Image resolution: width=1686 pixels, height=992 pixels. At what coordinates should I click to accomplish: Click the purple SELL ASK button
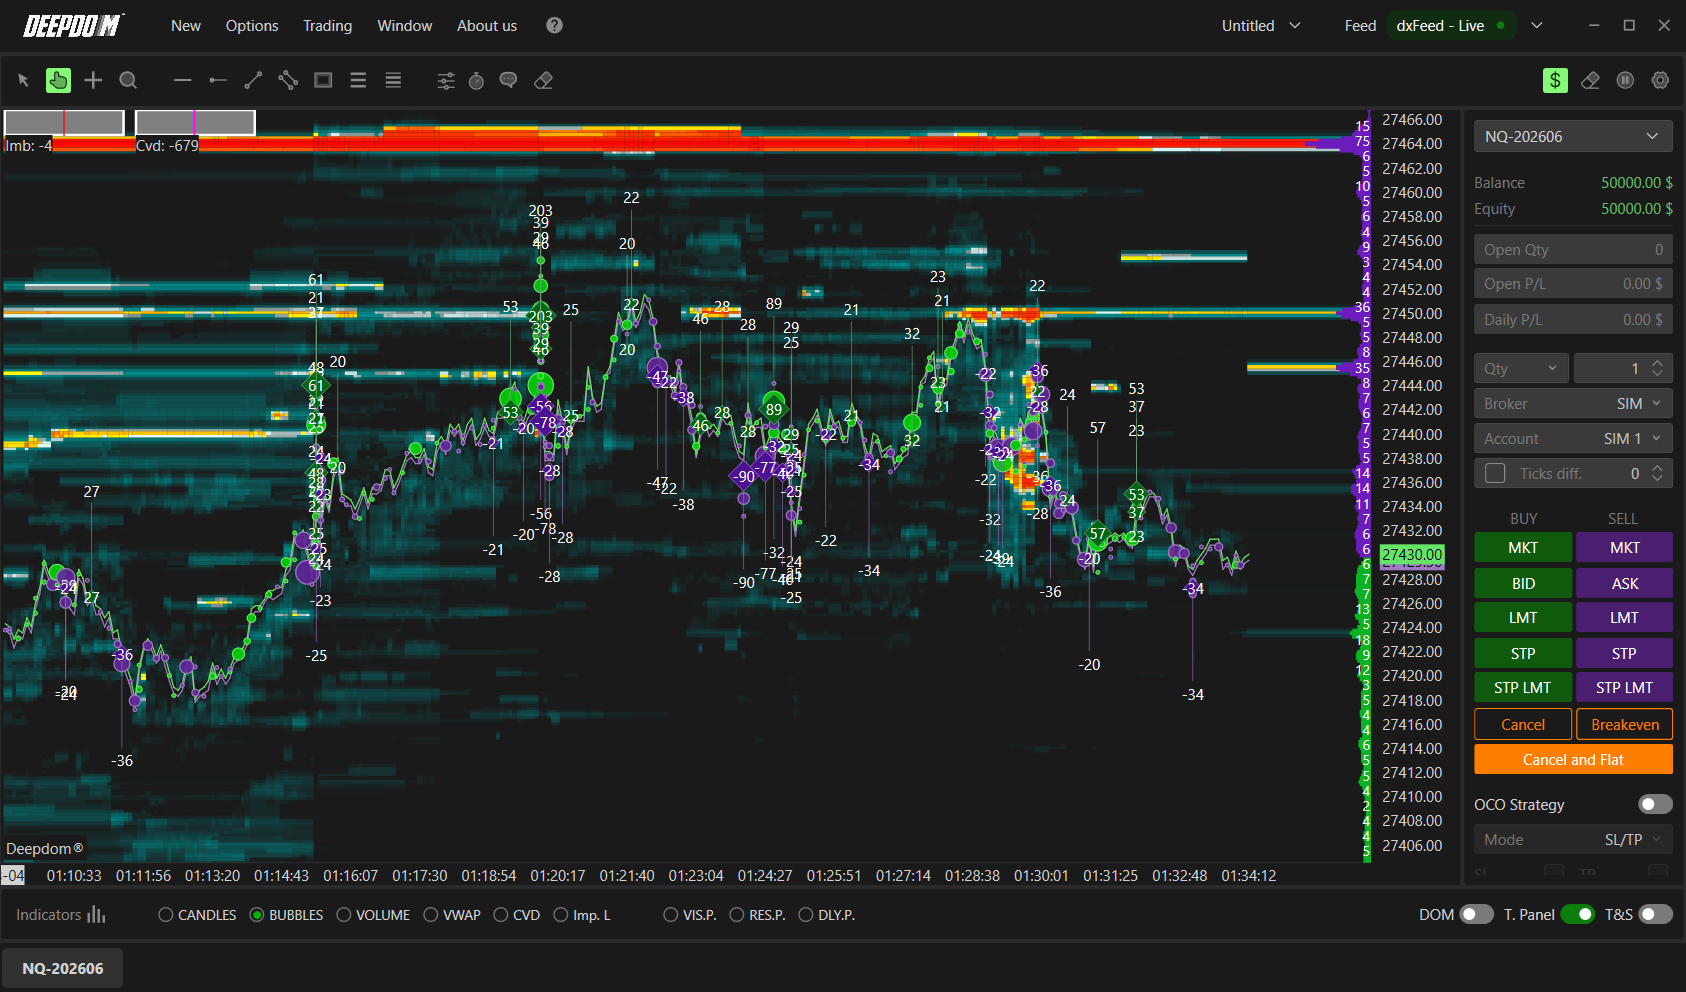pos(1625,583)
